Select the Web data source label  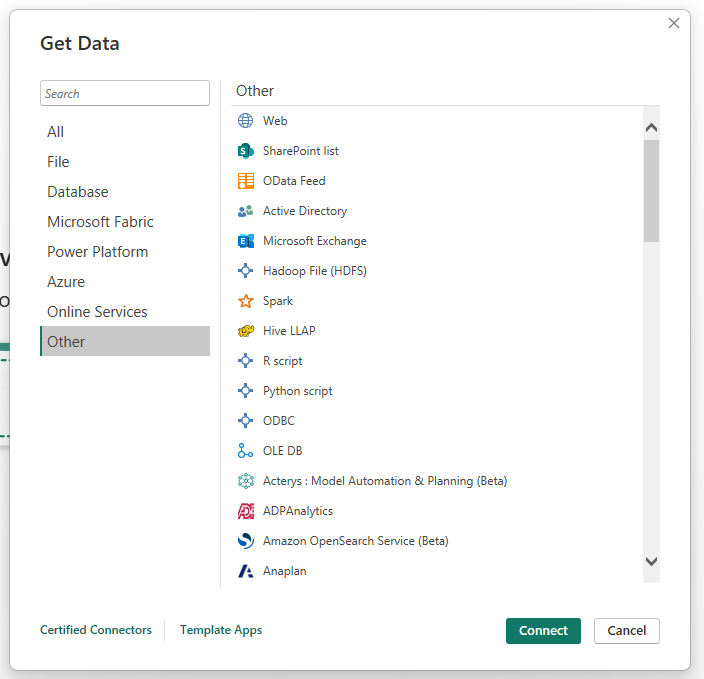pyautogui.click(x=275, y=121)
